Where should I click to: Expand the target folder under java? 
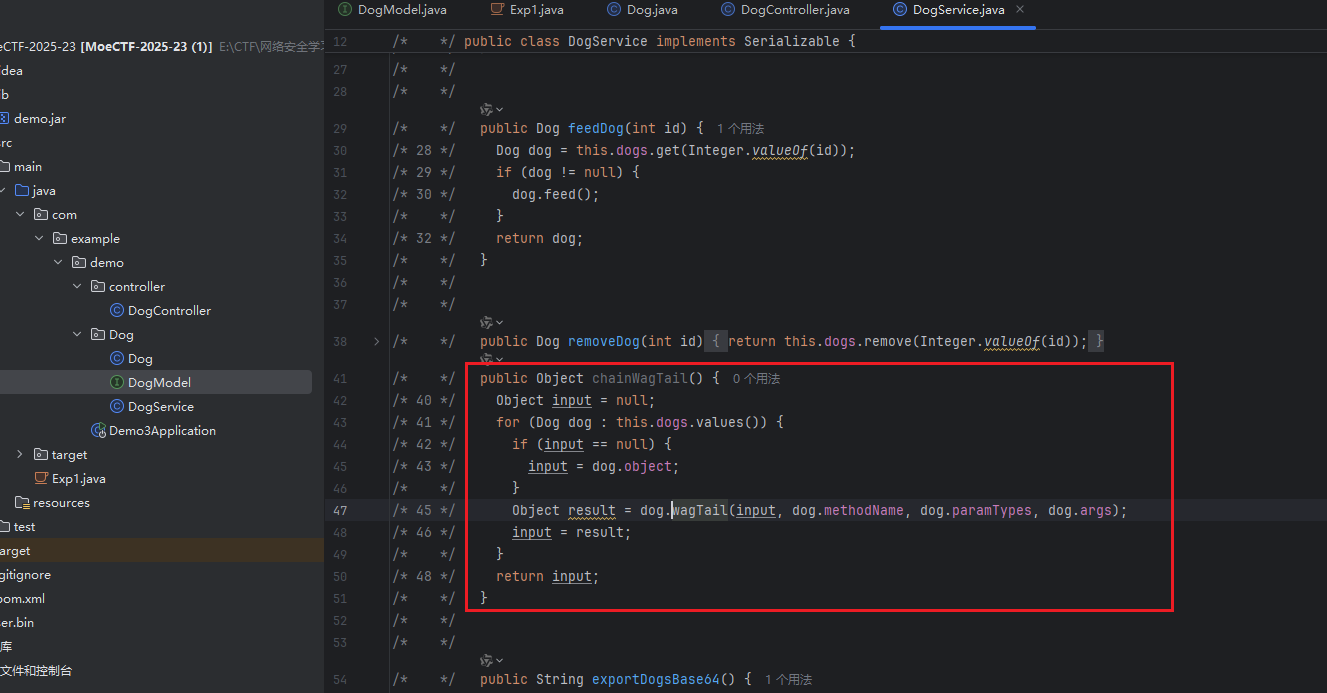pos(20,455)
